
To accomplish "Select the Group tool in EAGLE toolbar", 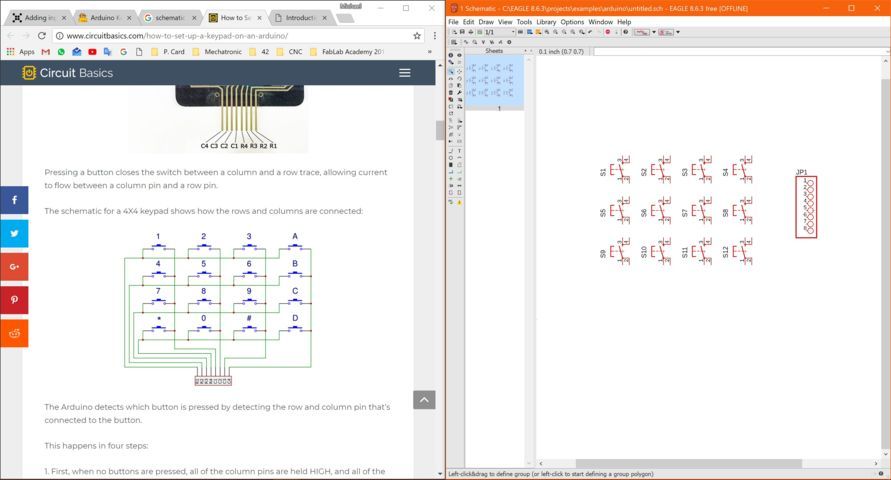I will pos(451,72).
